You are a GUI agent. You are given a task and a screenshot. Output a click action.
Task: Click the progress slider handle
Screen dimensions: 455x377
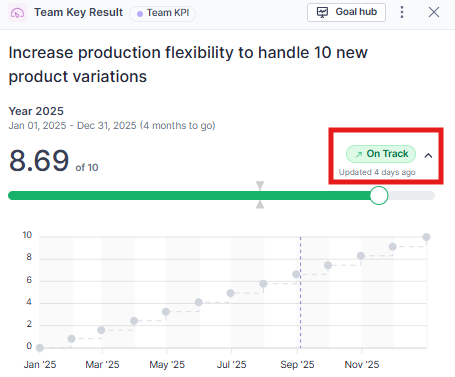pos(379,195)
